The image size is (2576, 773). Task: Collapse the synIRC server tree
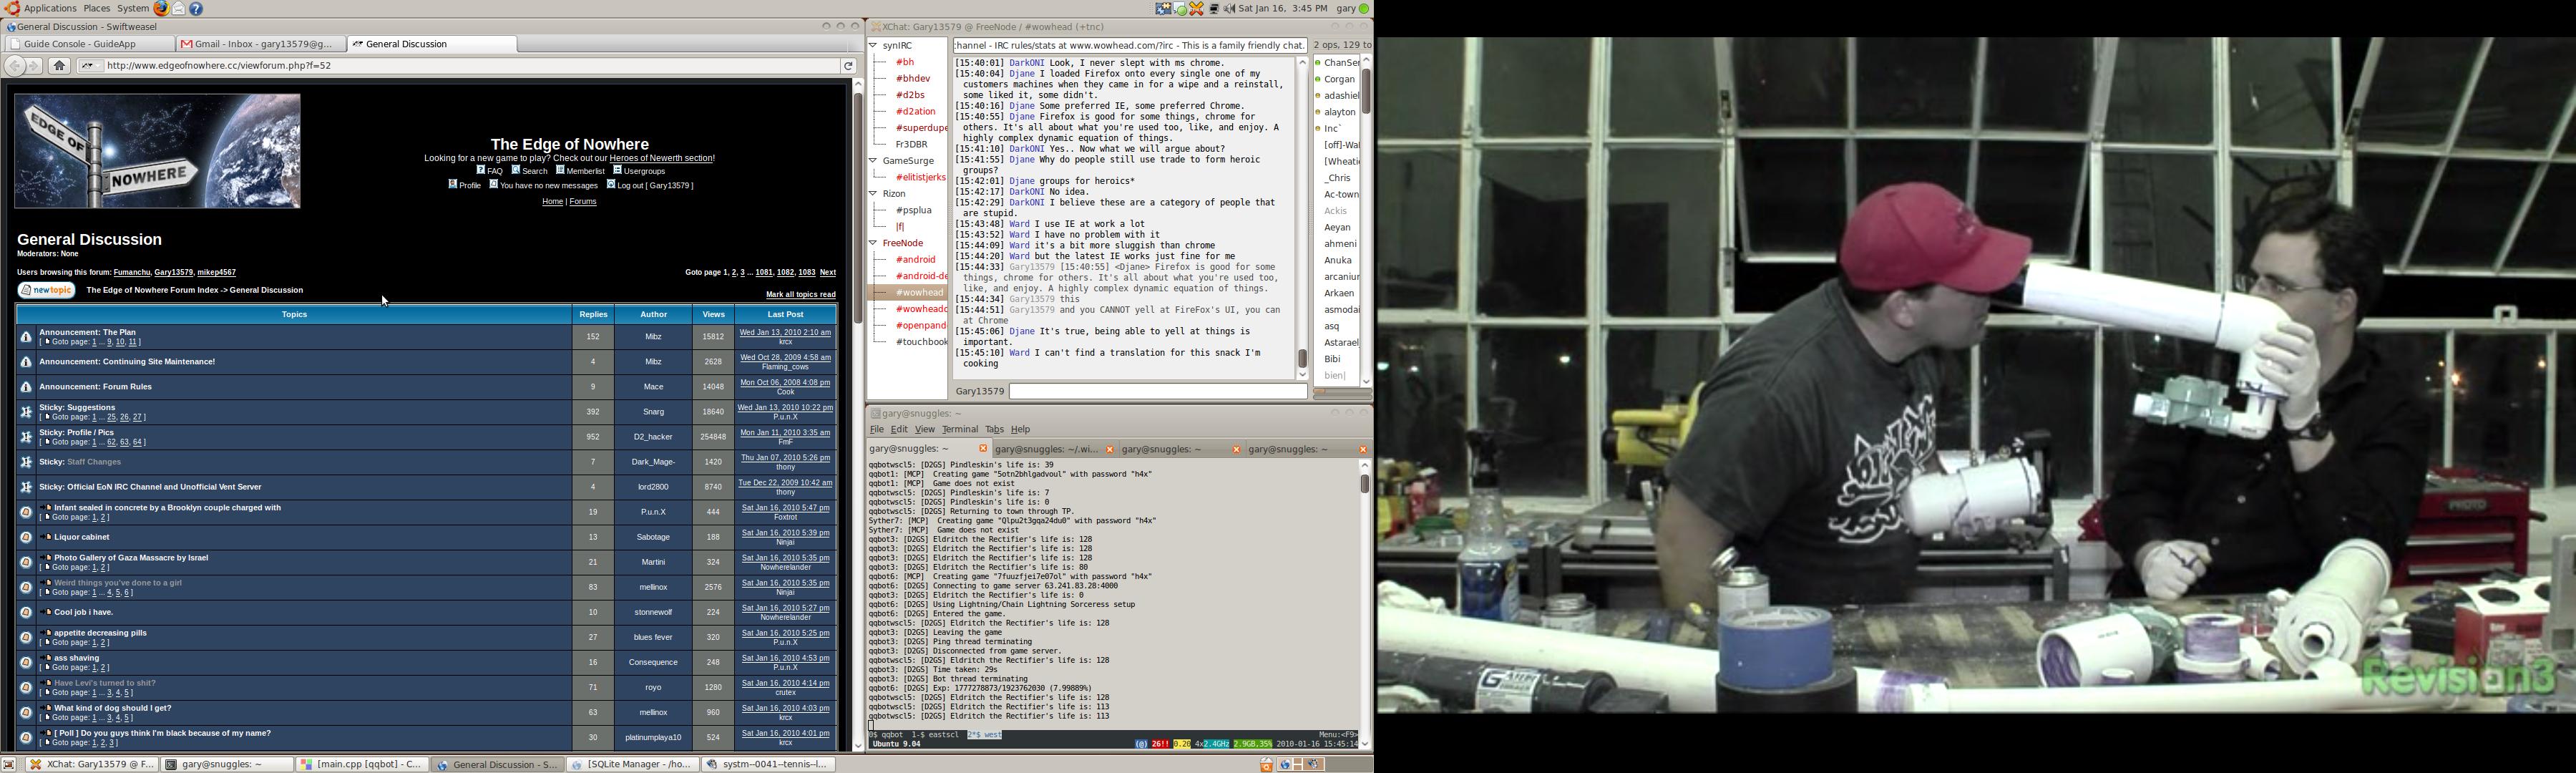pyautogui.click(x=873, y=45)
